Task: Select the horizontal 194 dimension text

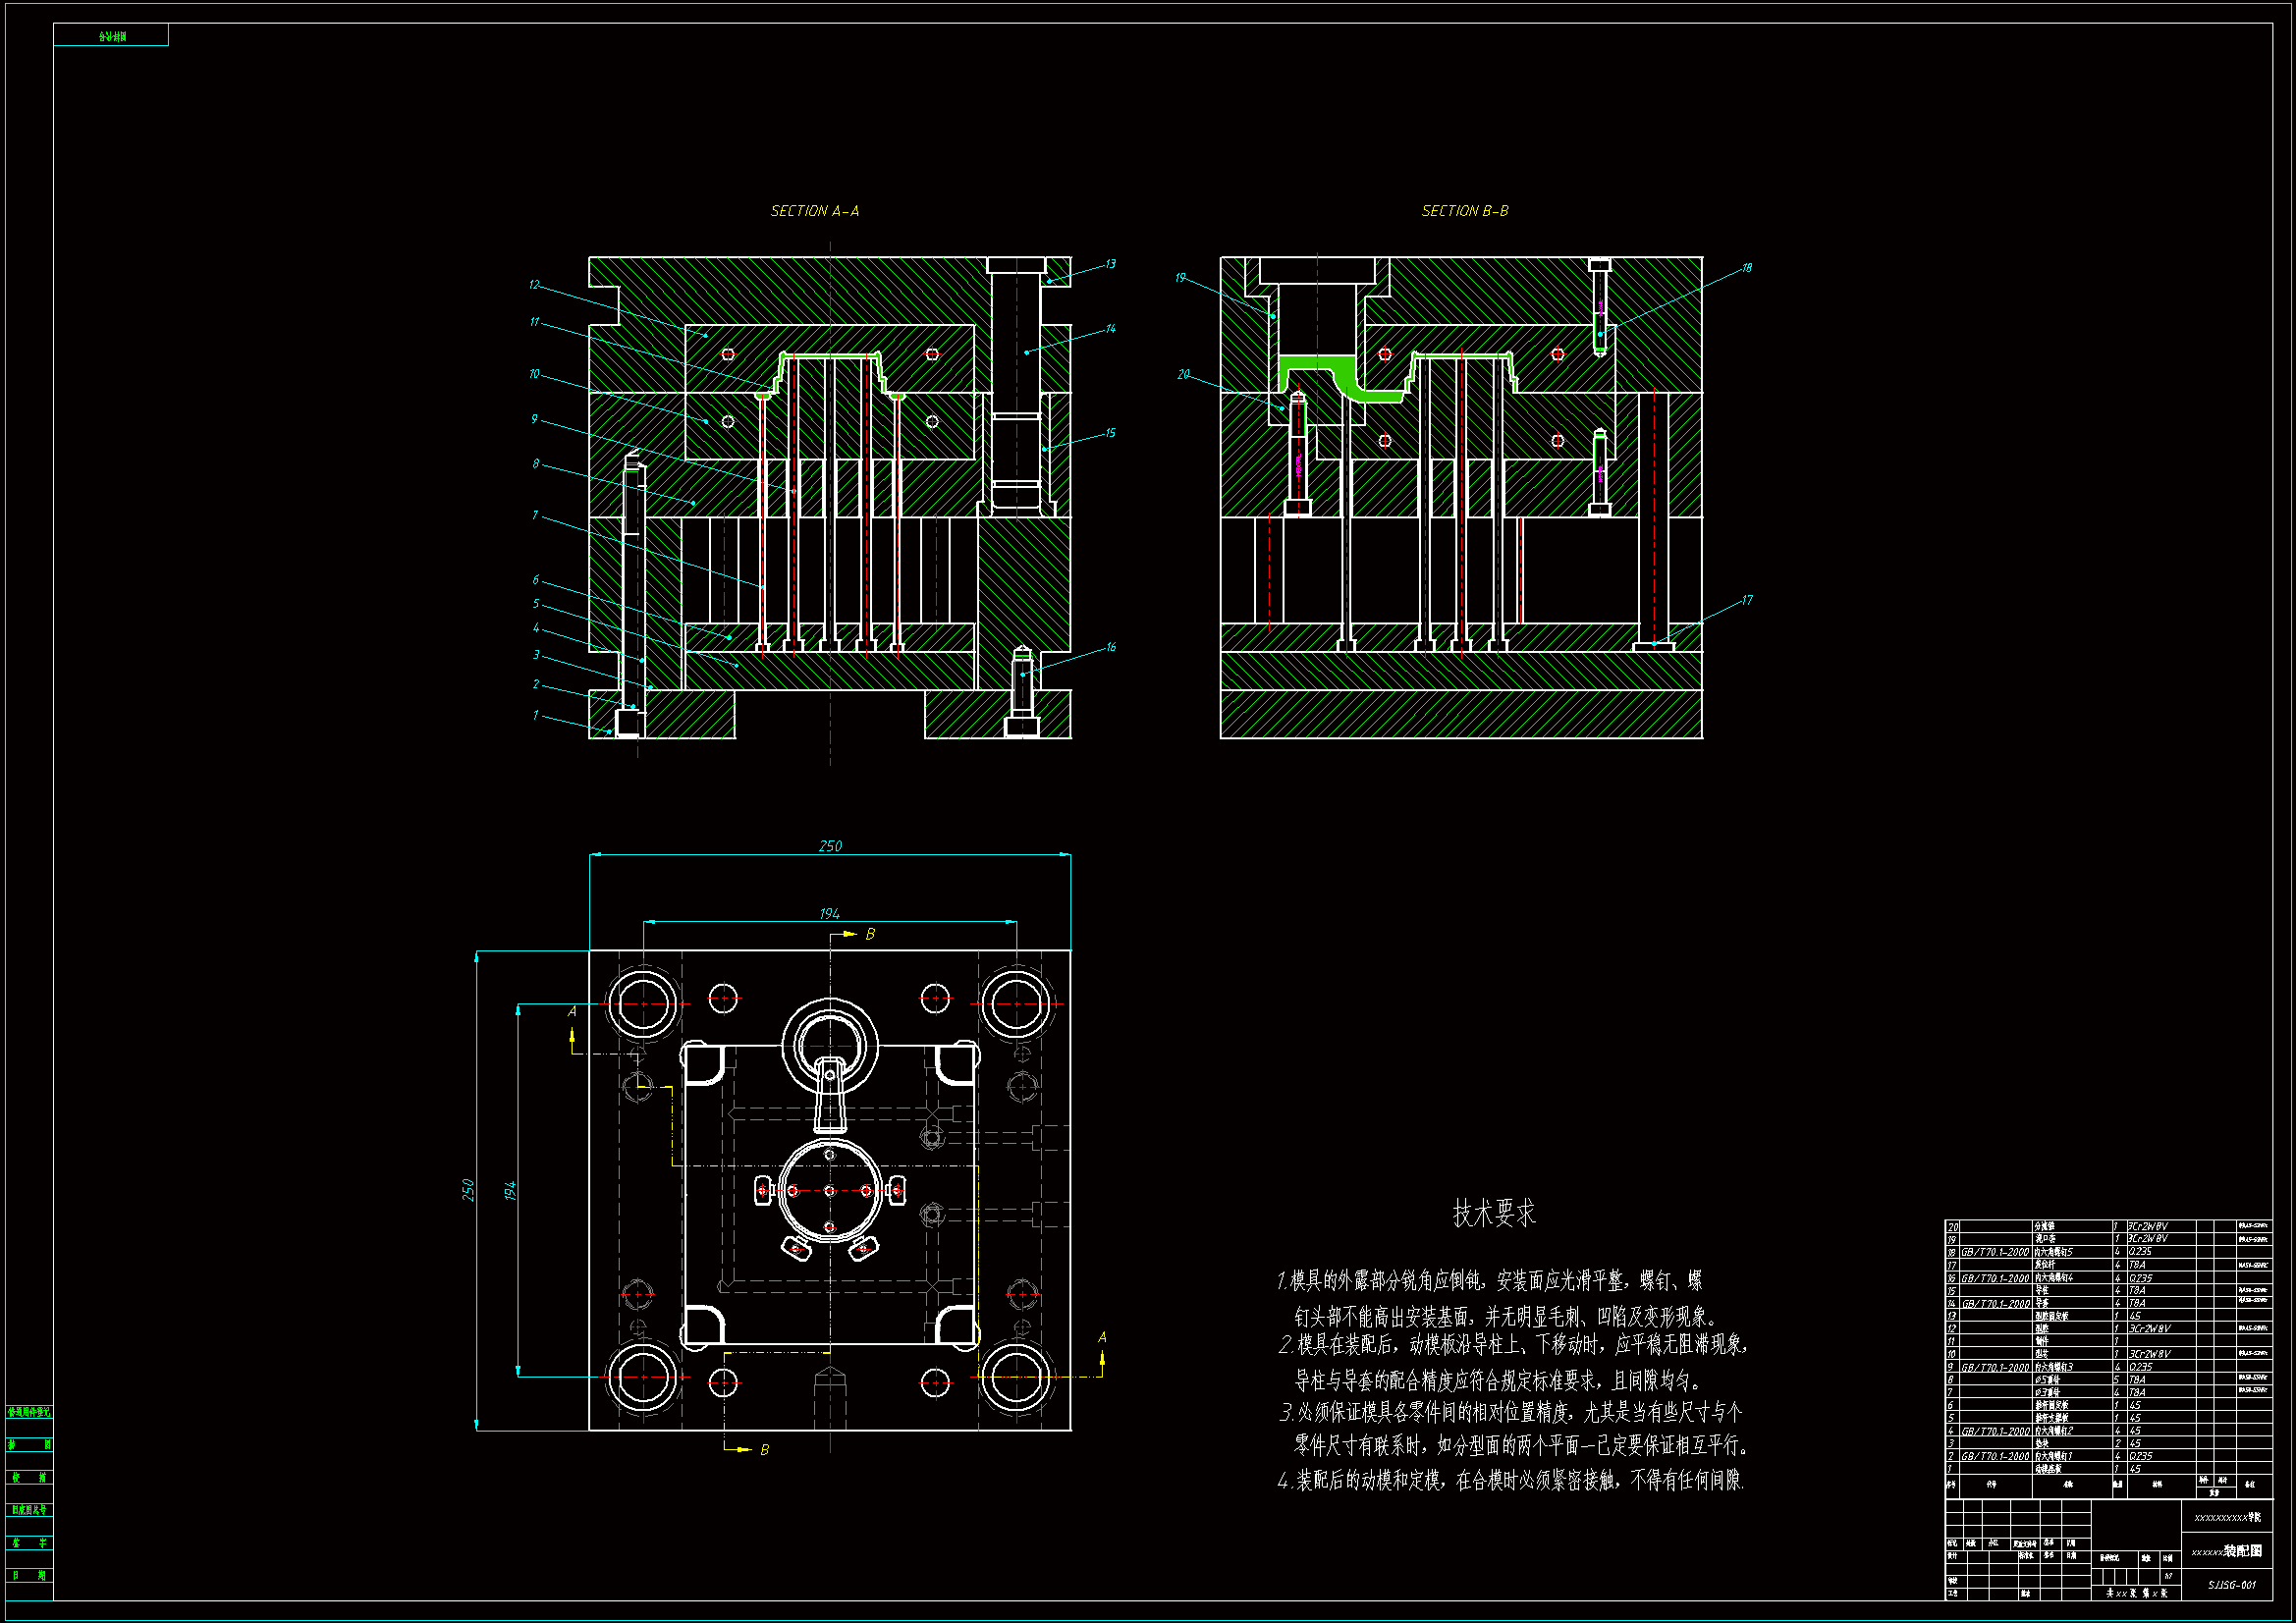Action: [x=829, y=913]
